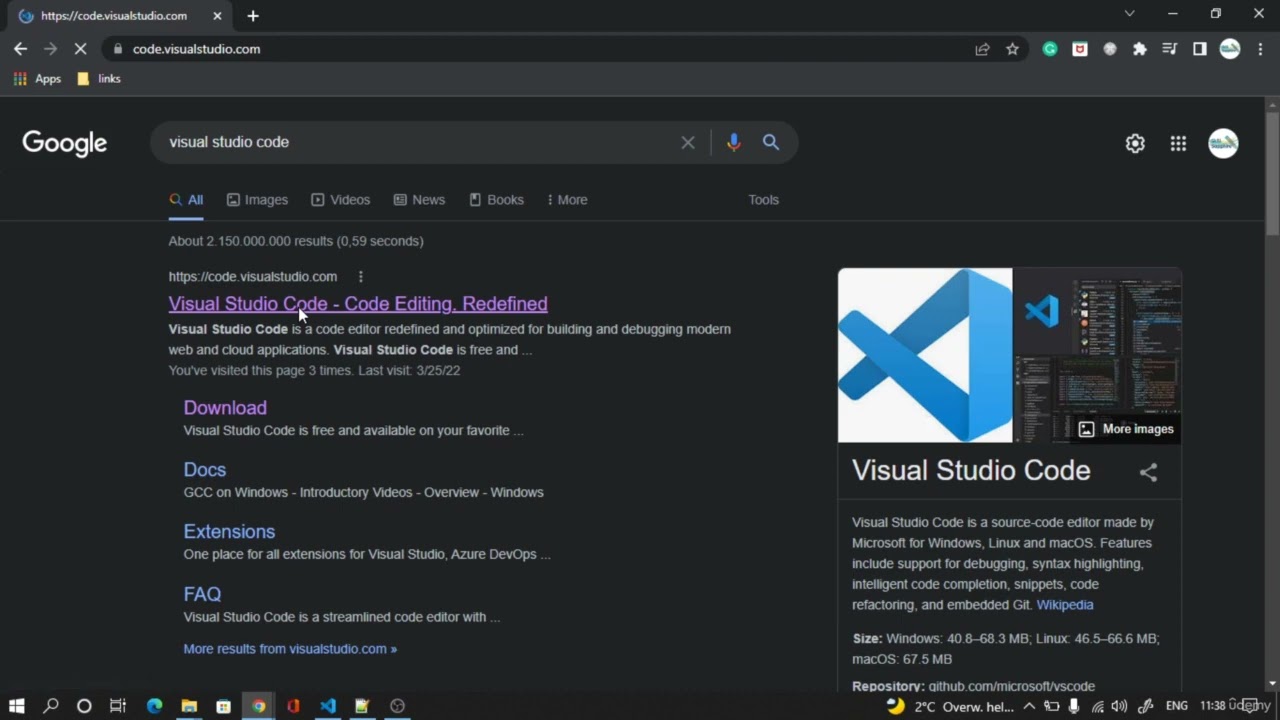Go to the Google homepage via the logo
Image resolution: width=1280 pixels, height=720 pixels.
click(65, 143)
